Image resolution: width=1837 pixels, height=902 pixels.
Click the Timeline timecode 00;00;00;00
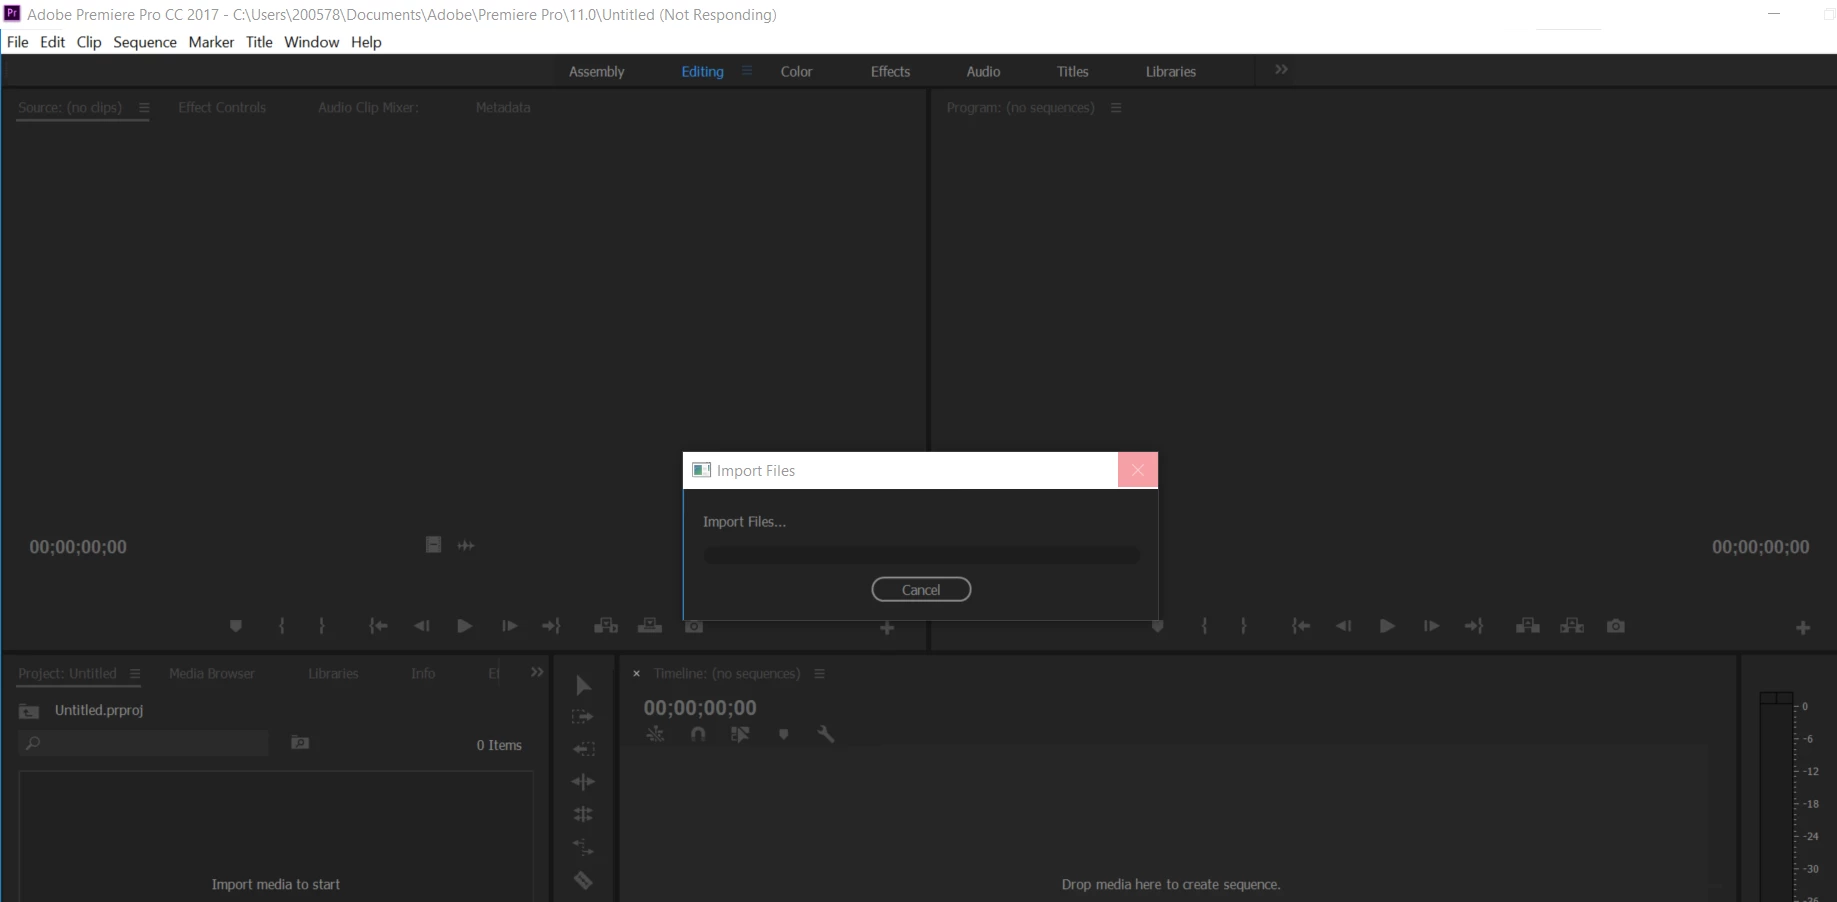pyautogui.click(x=700, y=708)
